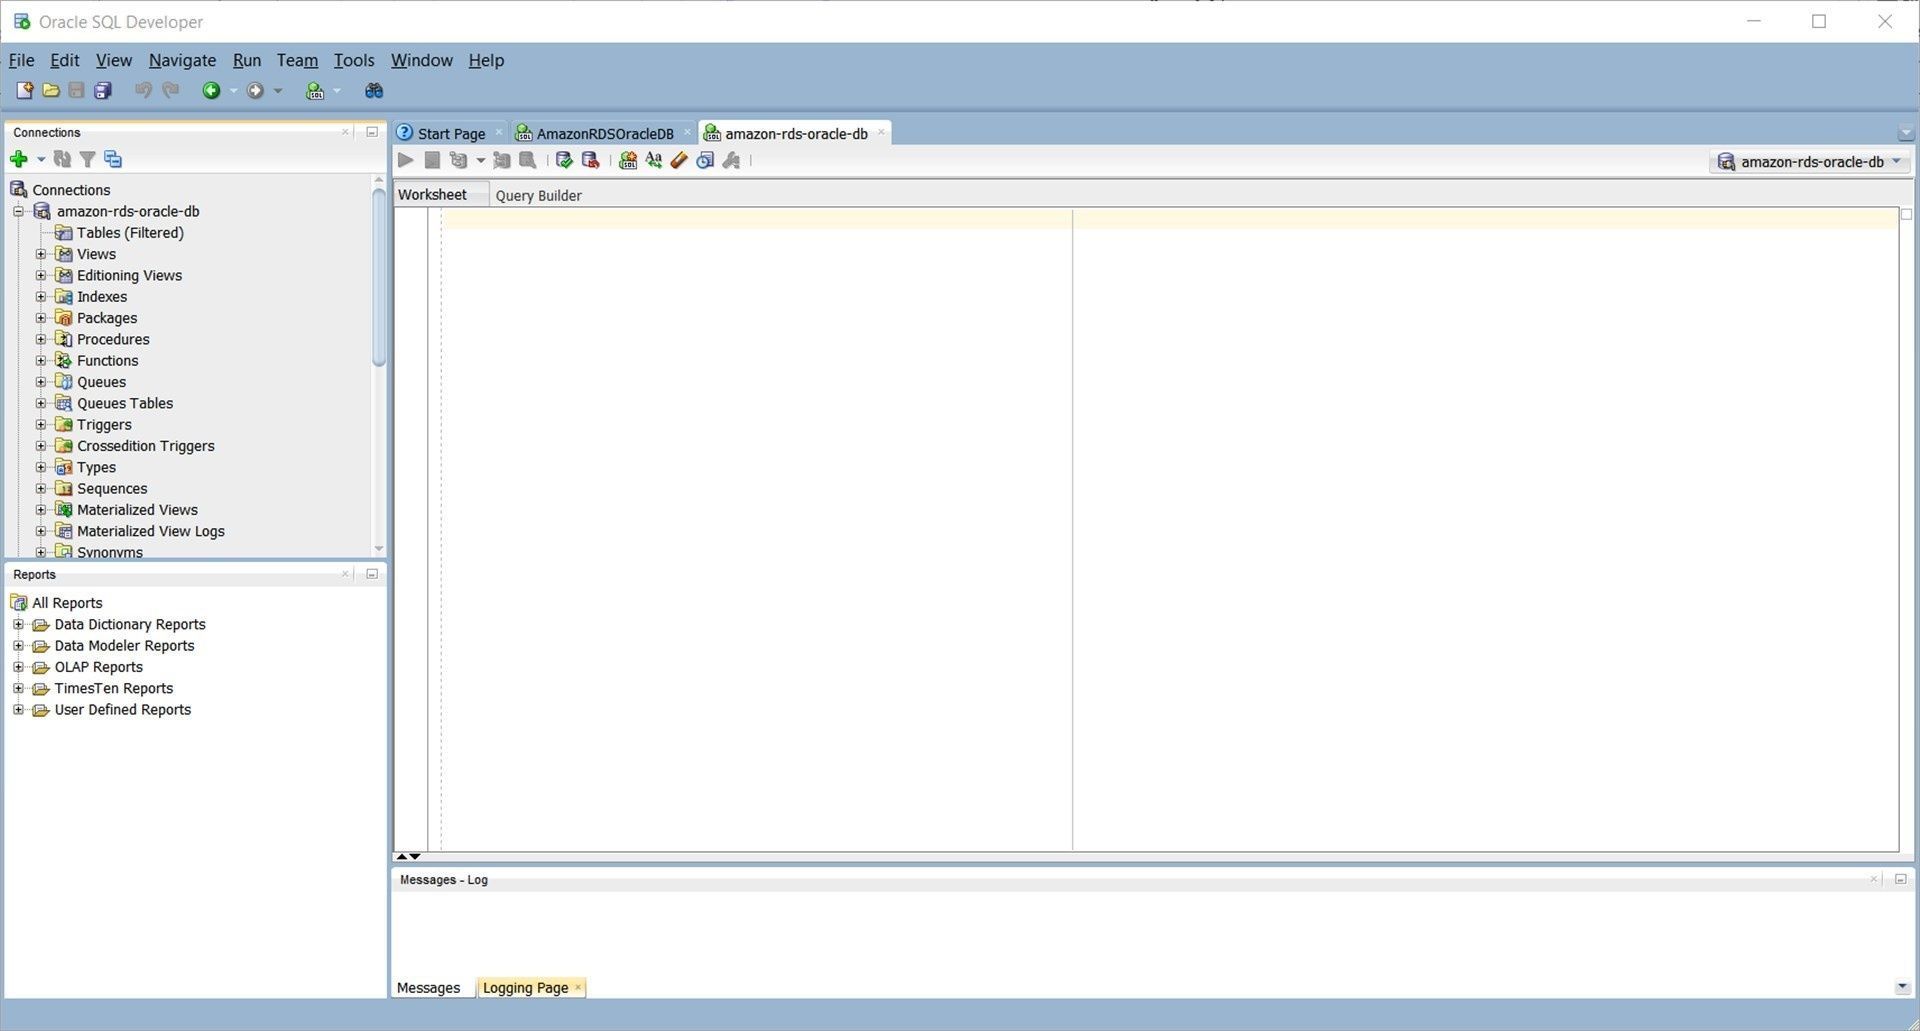The image size is (1920, 1031).
Task: Expand User Defined Reports folder
Action: 18,710
